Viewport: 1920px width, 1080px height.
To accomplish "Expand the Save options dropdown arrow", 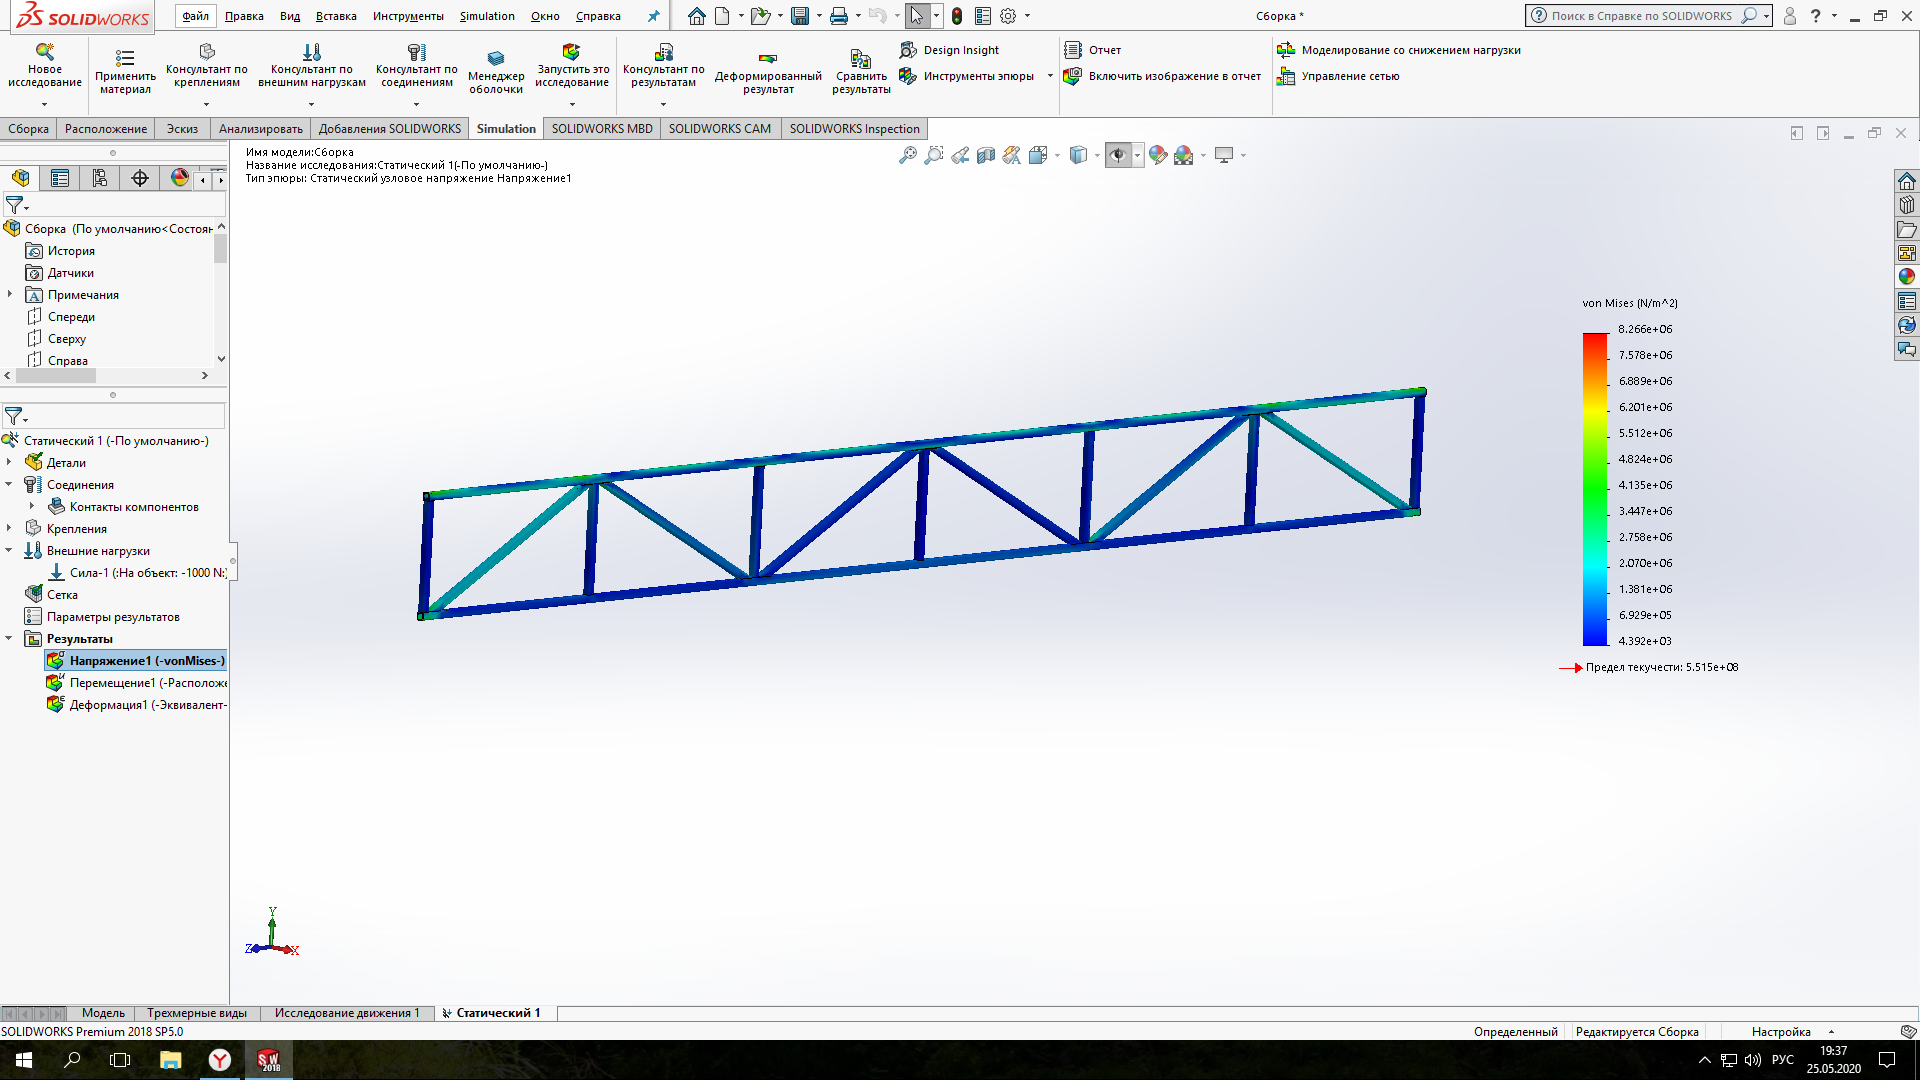I will pyautogui.click(x=819, y=16).
